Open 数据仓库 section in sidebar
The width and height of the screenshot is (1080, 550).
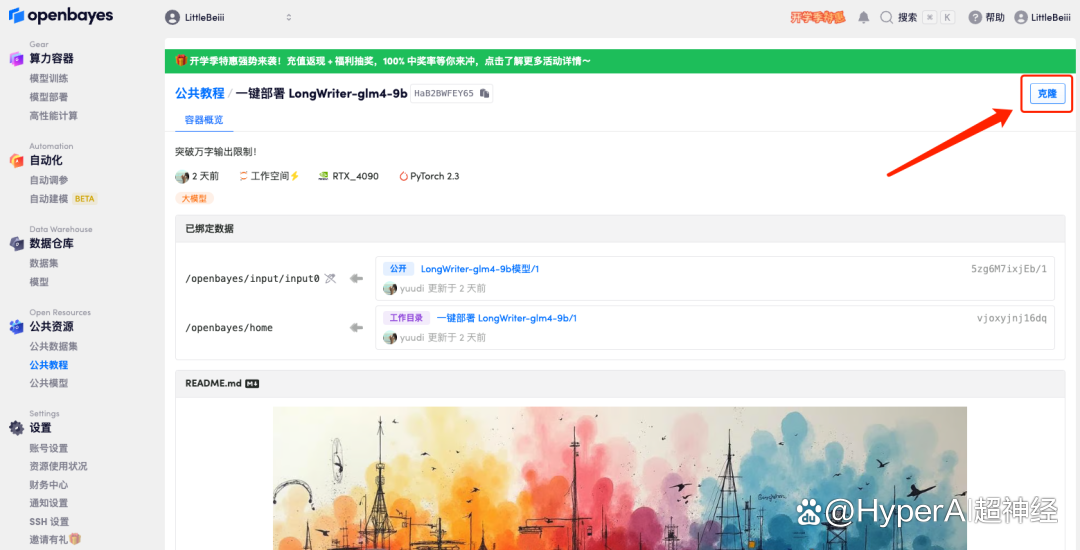[x=51, y=244]
